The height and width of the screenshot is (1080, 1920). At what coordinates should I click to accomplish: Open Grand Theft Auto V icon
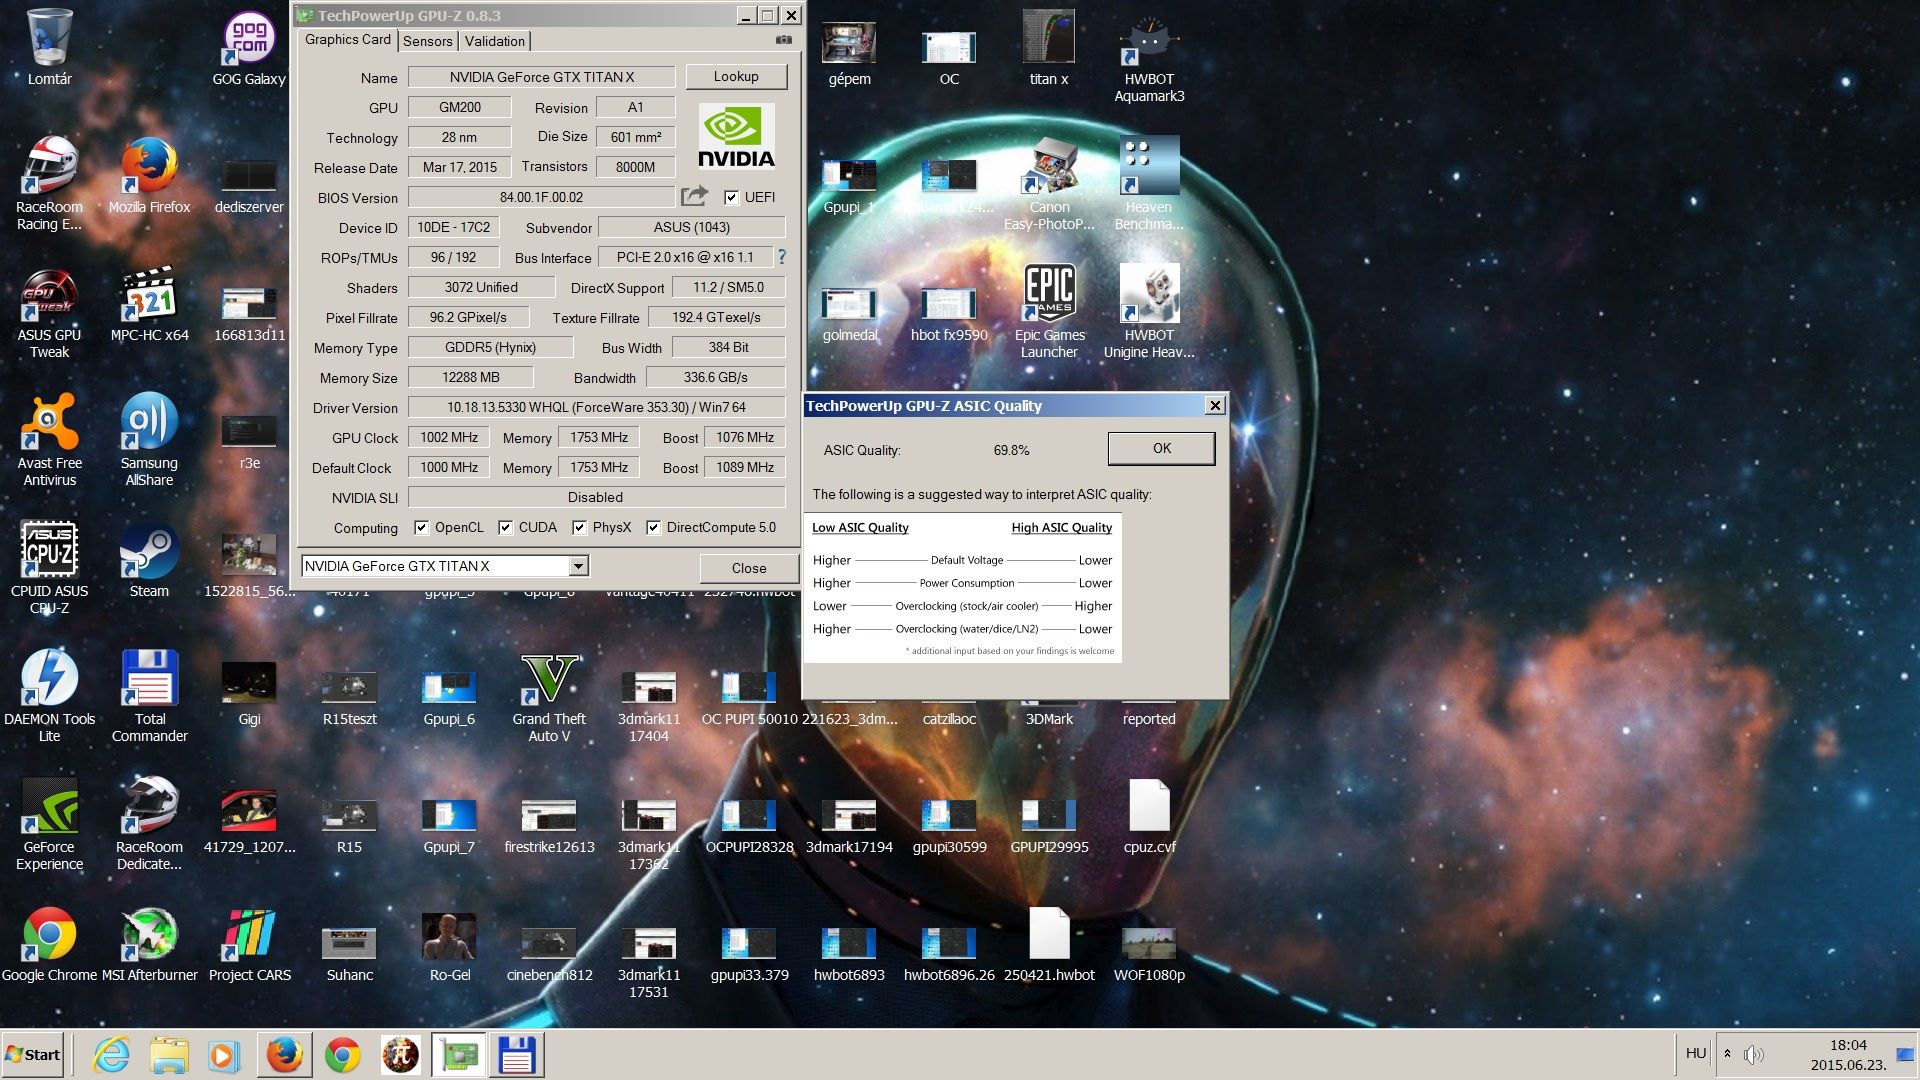tap(549, 695)
